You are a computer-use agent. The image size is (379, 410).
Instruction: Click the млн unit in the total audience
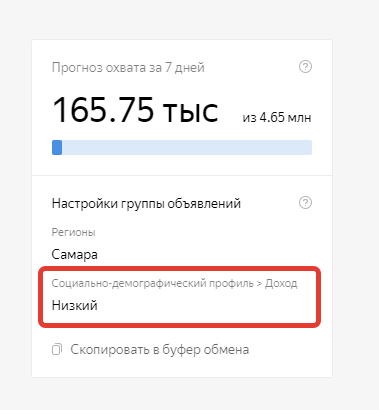click(x=299, y=118)
